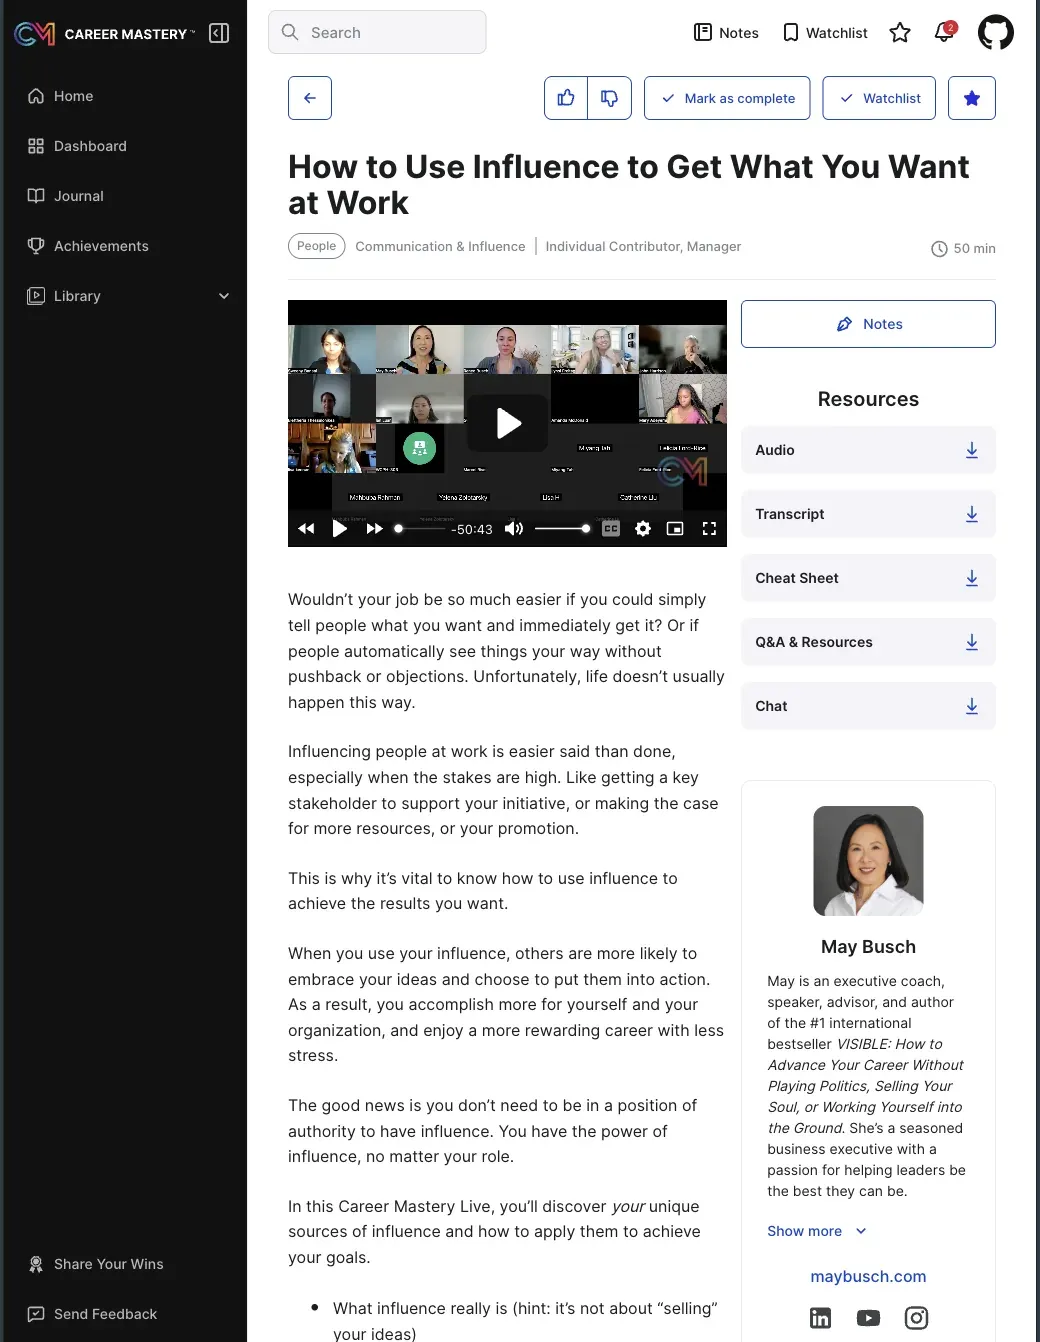Image resolution: width=1040 pixels, height=1342 pixels.
Task: Download the Cheat Sheet
Action: coord(971,578)
